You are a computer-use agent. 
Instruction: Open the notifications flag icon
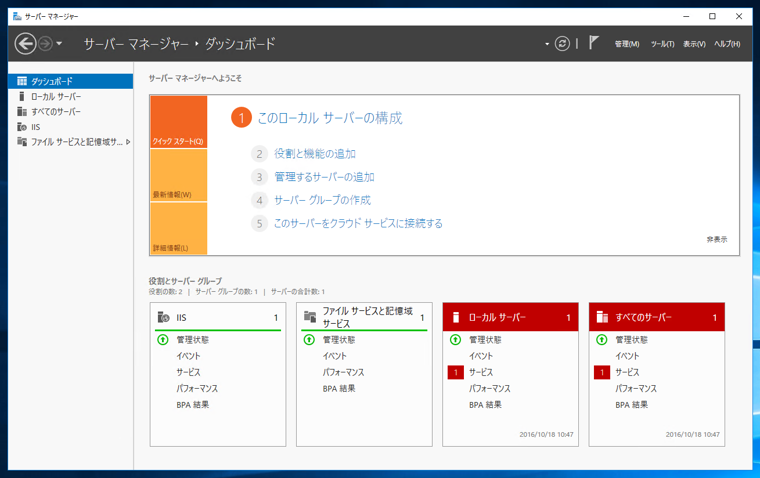[594, 43]
